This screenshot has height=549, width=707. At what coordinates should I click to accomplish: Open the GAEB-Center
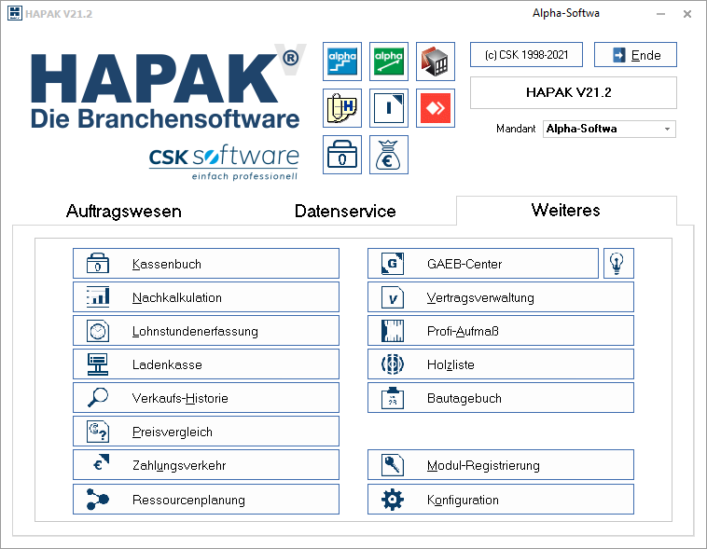[483, 264]
